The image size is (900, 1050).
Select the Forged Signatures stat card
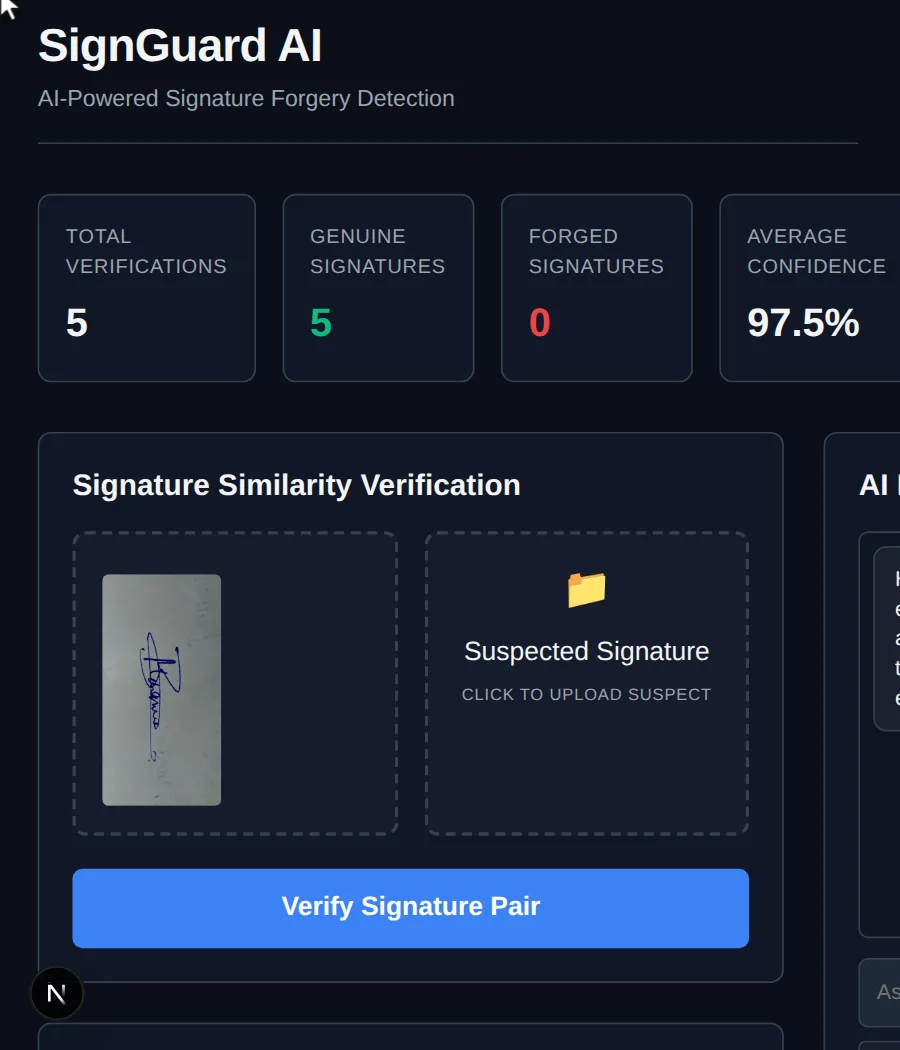coord(597,288)
